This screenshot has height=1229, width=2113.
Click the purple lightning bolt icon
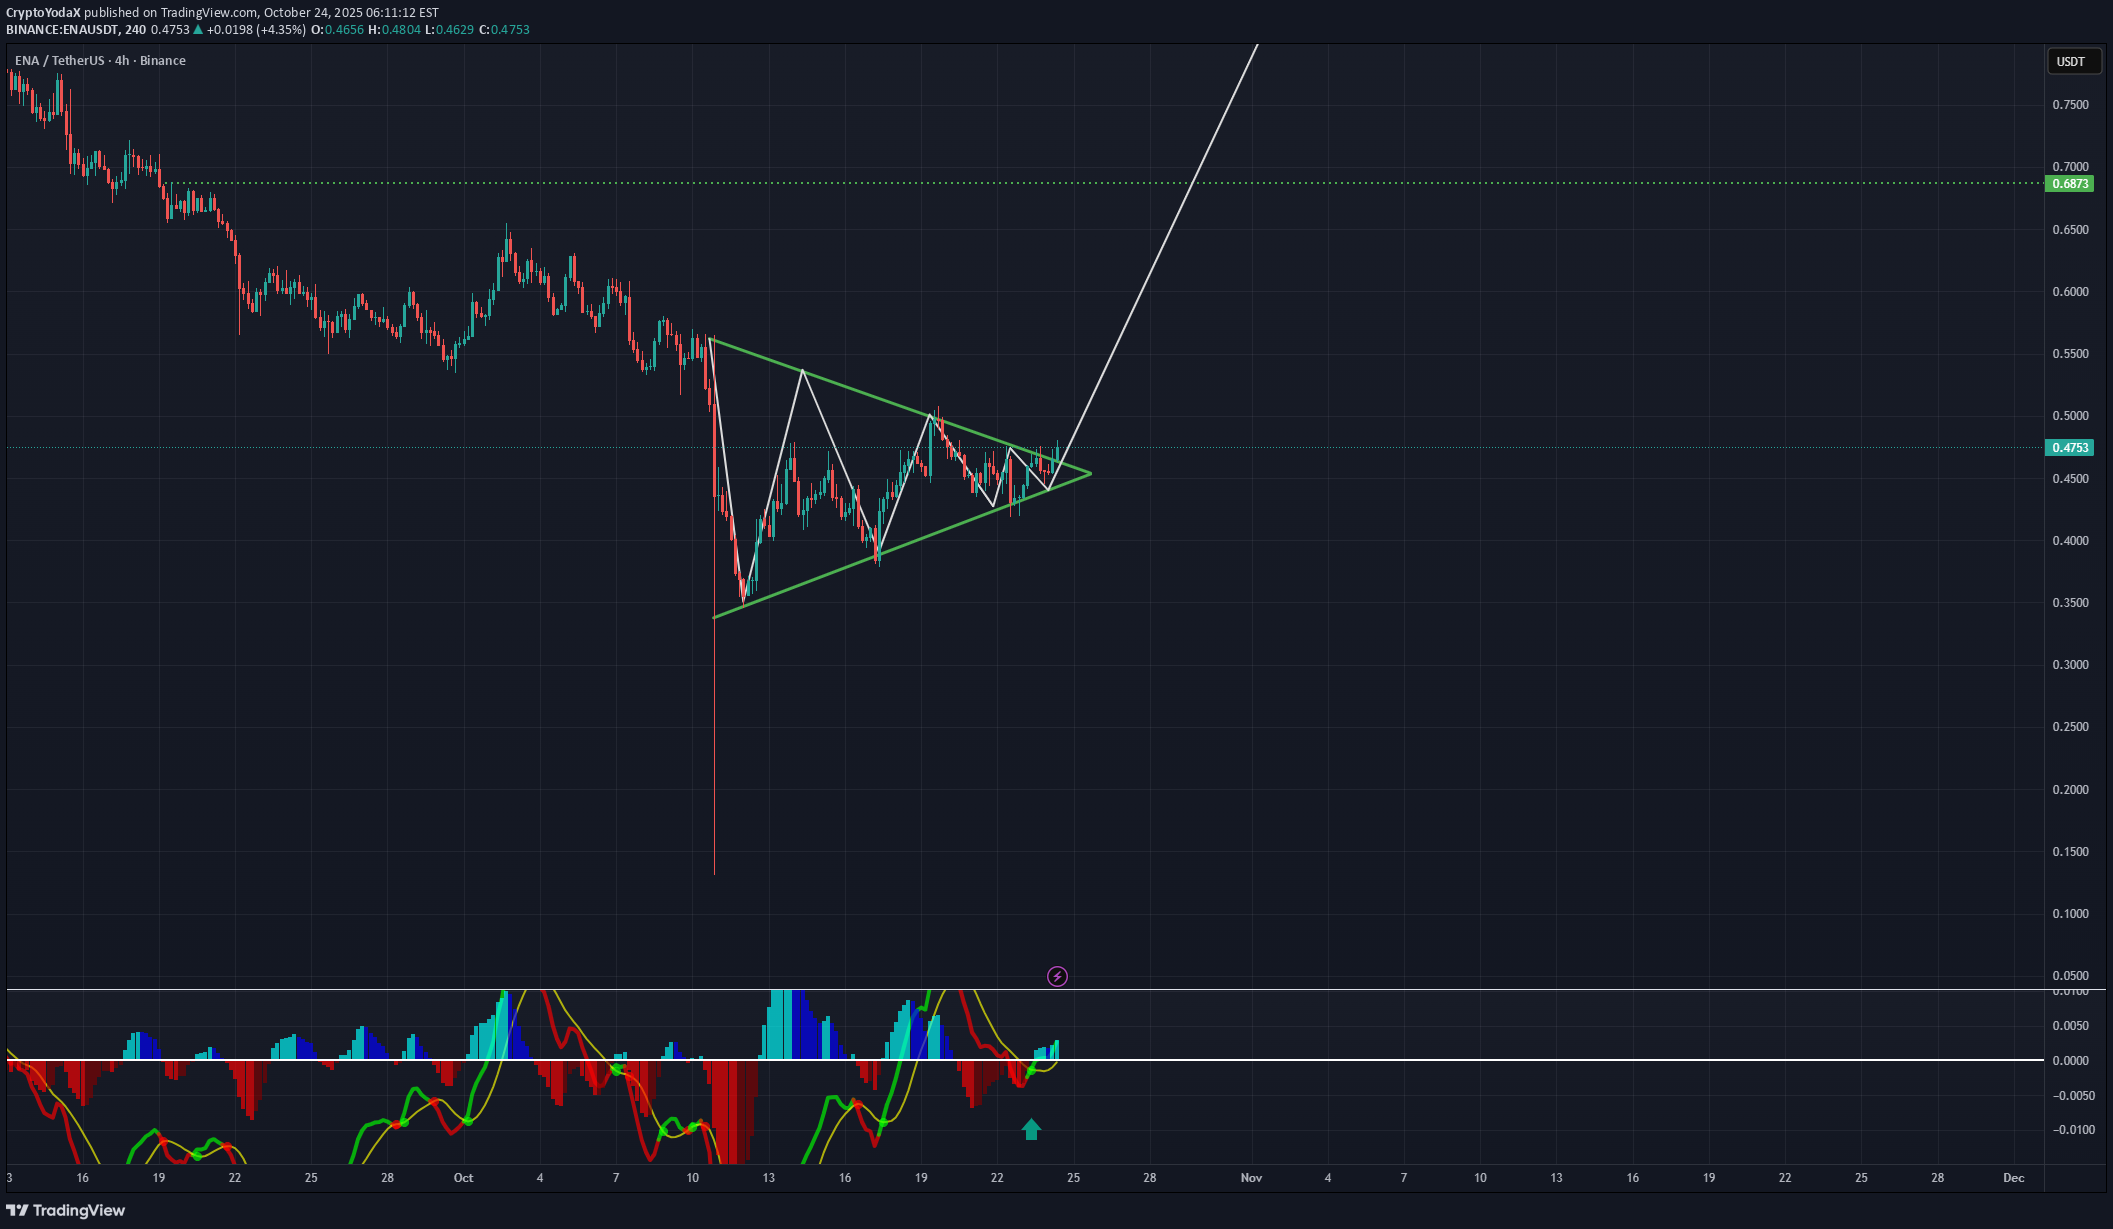click(1057, 976)
